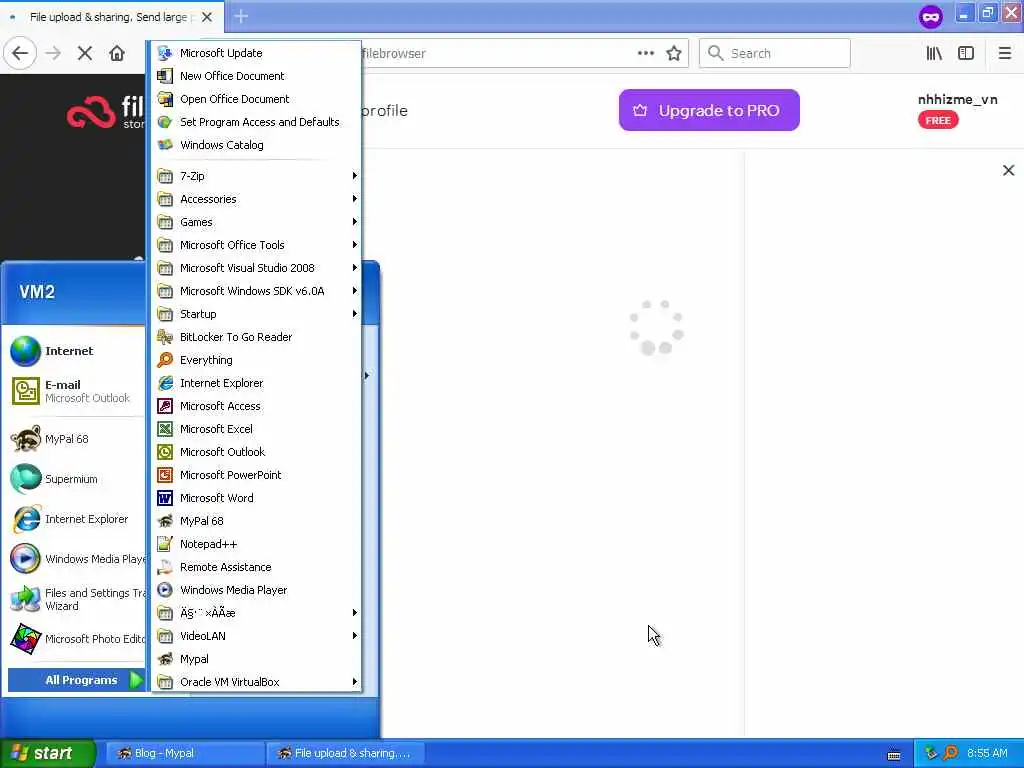1024x768 pixels.
Task: Click the Microsoft Access icon
Action: click(x=165, y=406)
